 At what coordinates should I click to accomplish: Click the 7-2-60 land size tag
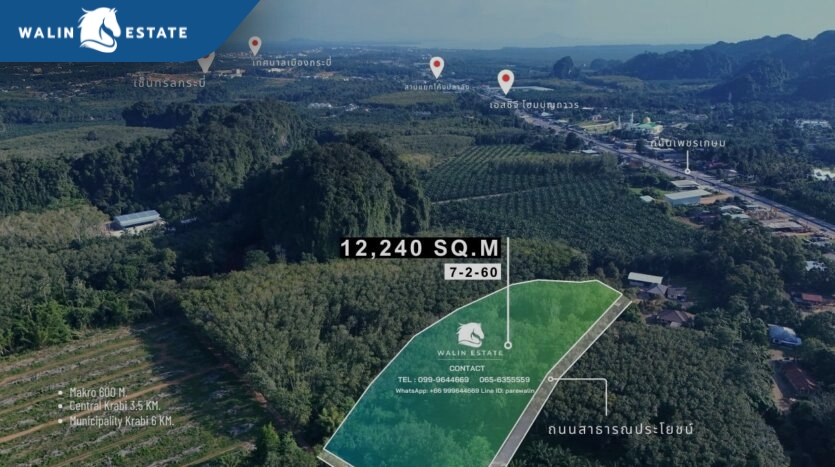[472, 272]
